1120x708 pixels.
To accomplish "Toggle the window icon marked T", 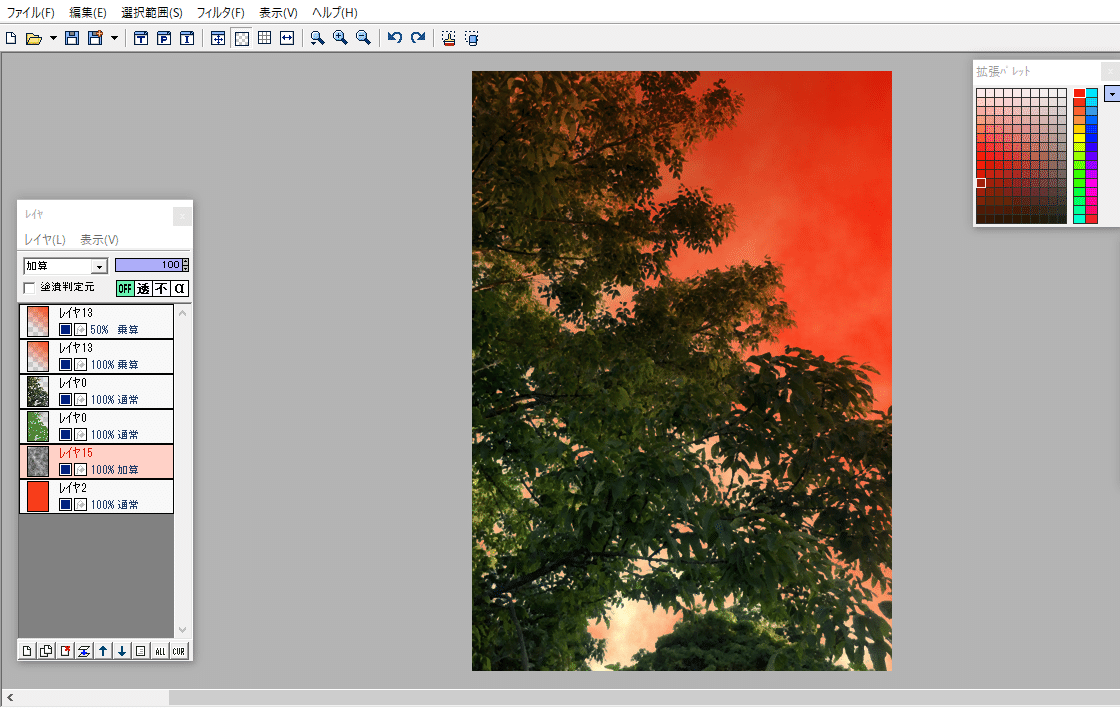I will (x=141, y=38).
